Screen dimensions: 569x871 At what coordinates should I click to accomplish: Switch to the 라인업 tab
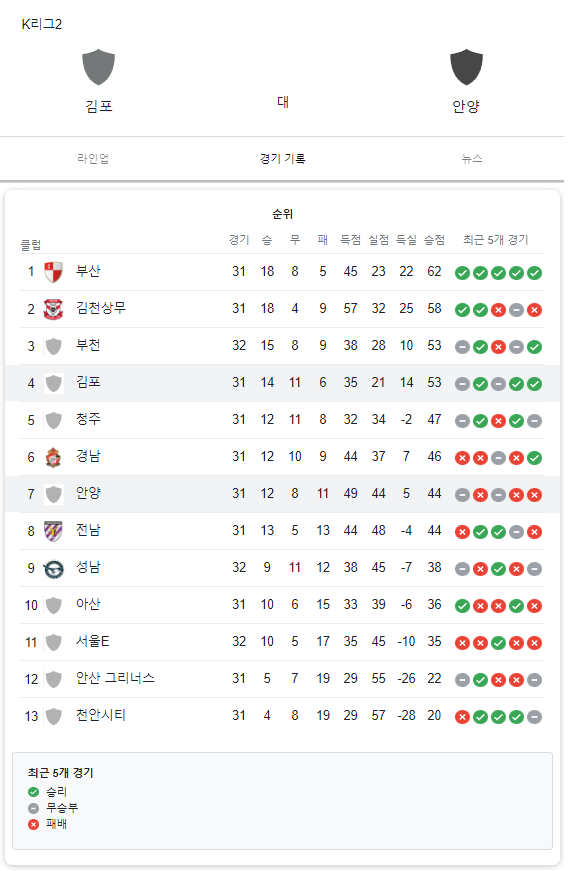point(93,158)
